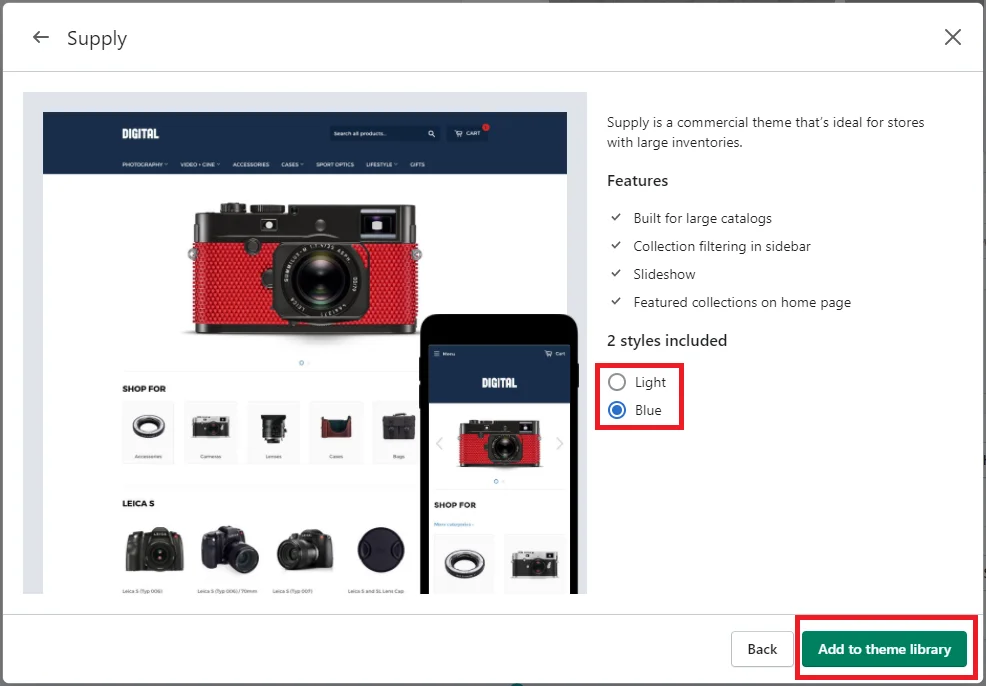Click the slideshow dot indicator under camera
This screenshot has width=986, height=686.
click(x=301, y=363)
